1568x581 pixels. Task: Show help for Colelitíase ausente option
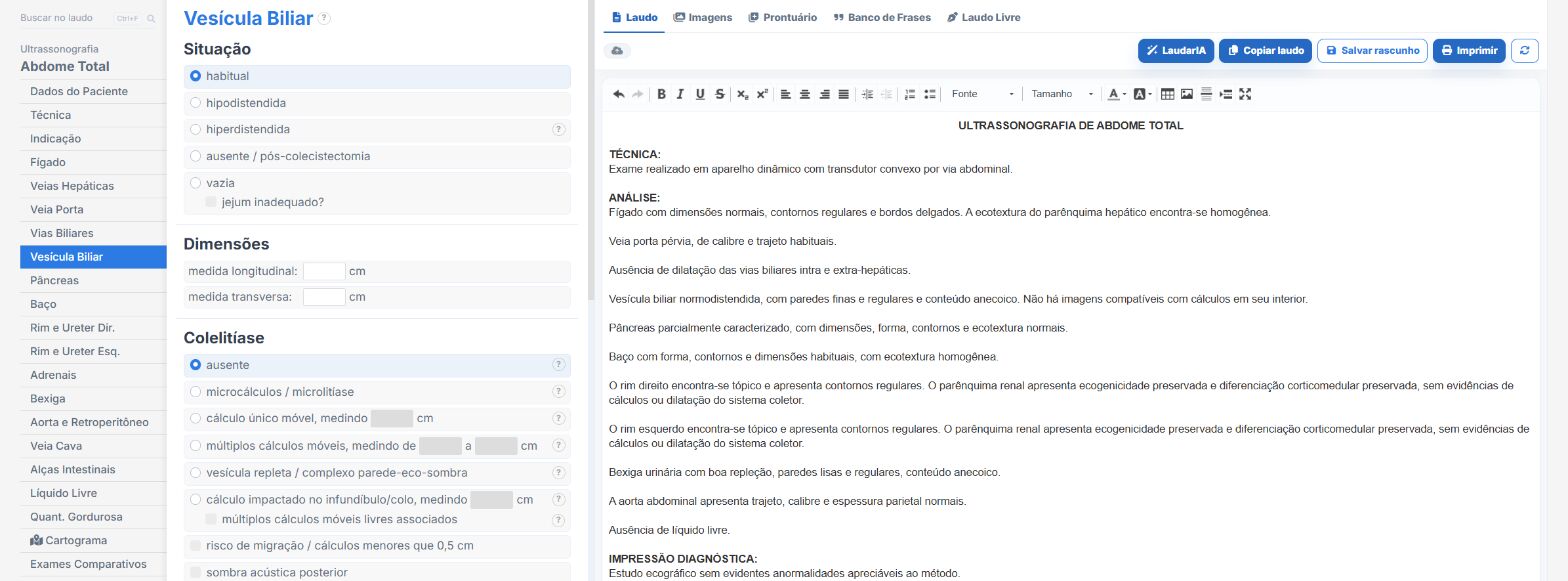559,365
